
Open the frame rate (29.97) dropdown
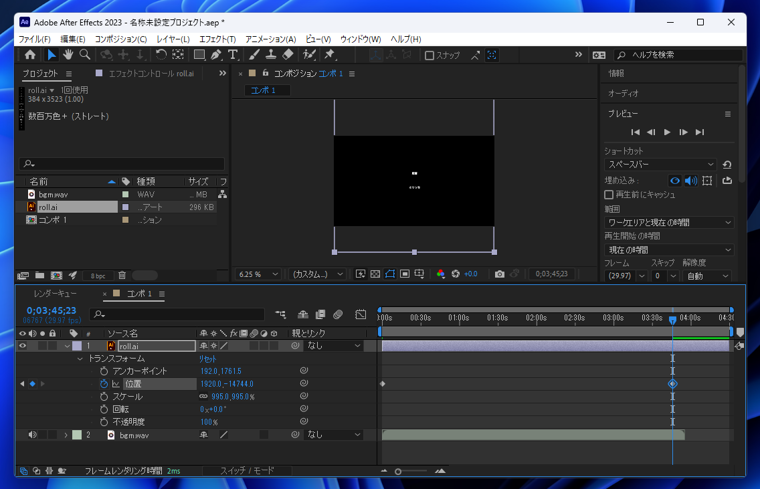pos(626,276)
